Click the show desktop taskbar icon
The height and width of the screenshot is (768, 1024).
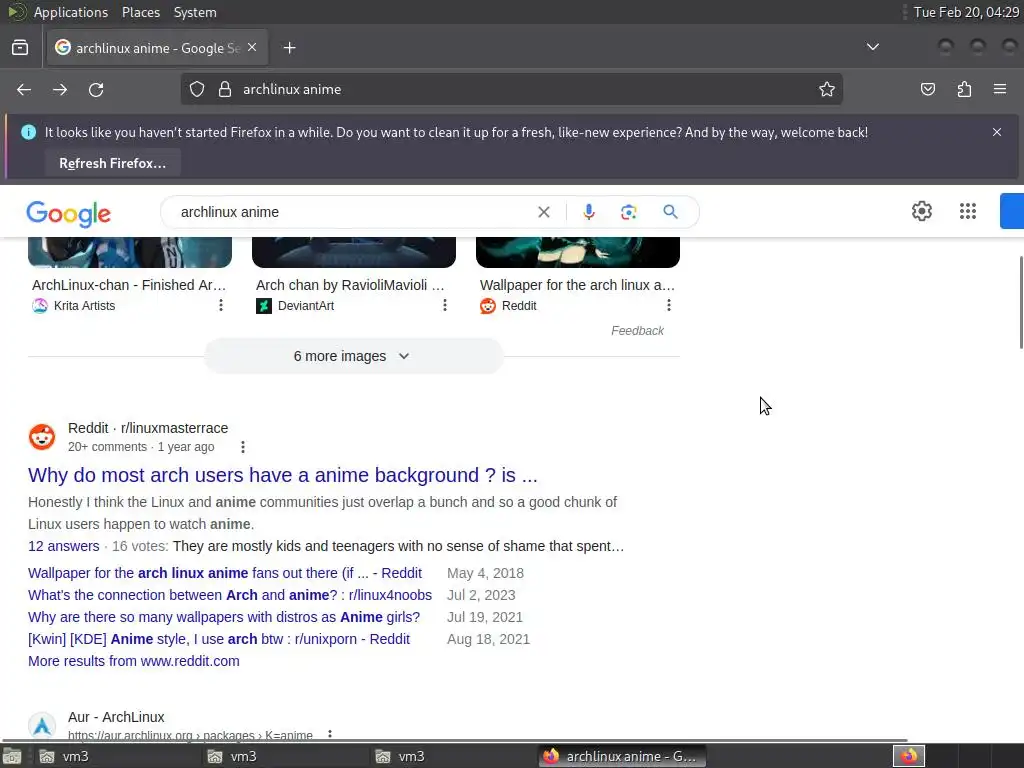pos(12,756)
